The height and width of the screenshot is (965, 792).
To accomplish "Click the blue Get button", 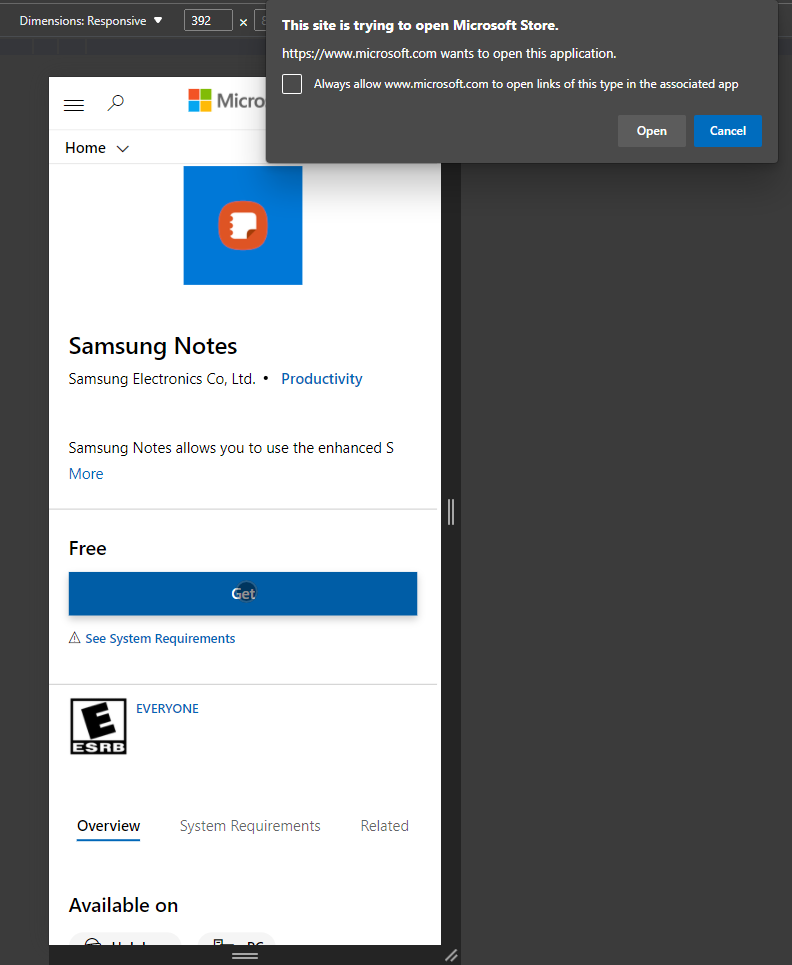I will coord(243,593).
